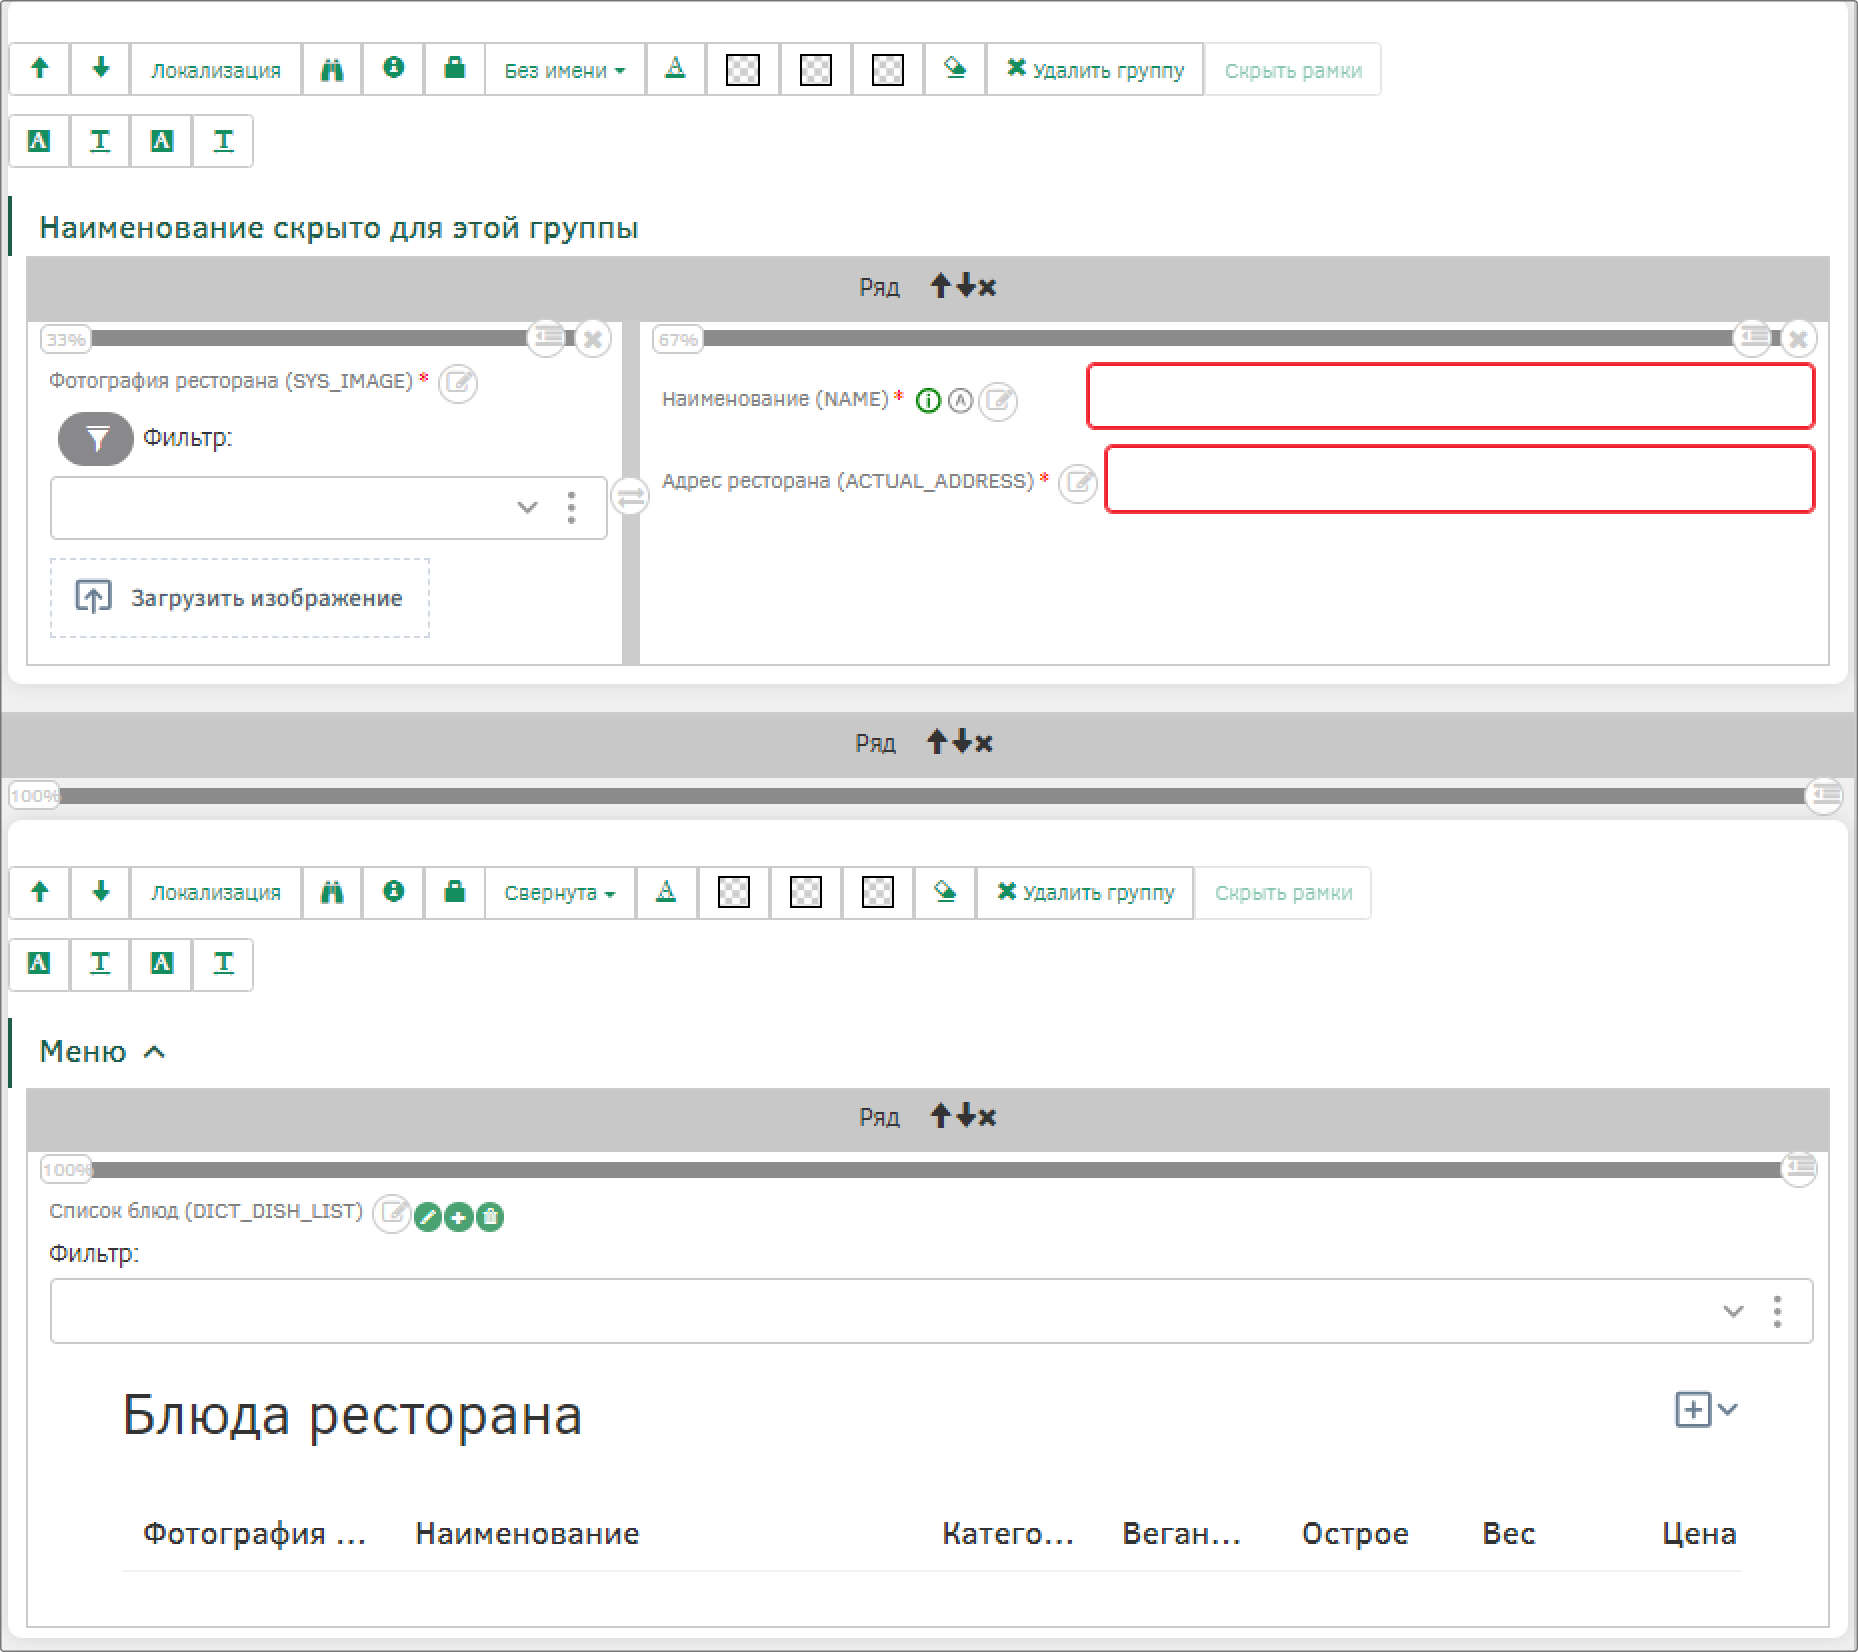Open the Без имени dropdown
Screen dimensions: 1858x1652
[x=565, y=69]
